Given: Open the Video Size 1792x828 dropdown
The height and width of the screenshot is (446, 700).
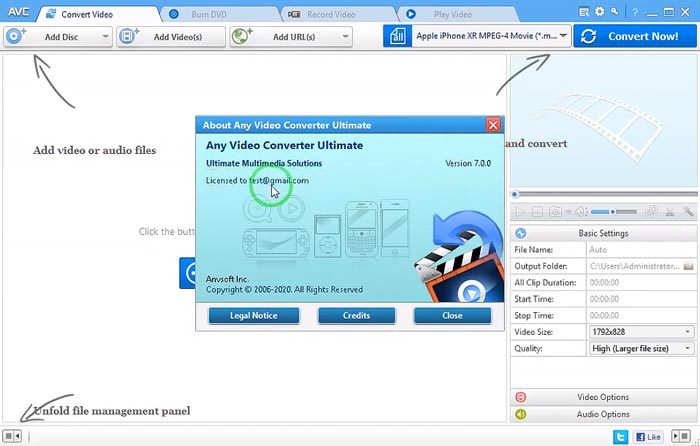Looking at the screenshot, I should (642, 332).
